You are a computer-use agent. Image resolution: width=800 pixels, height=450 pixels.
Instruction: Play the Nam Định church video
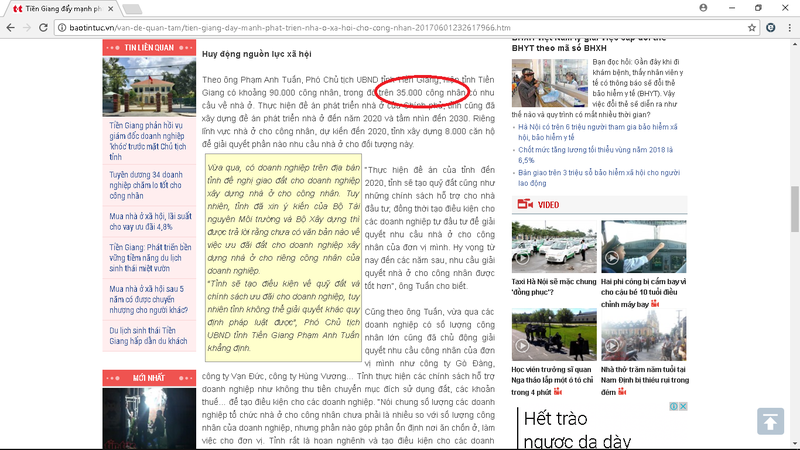pyautogui.click(x=644, y=335)
